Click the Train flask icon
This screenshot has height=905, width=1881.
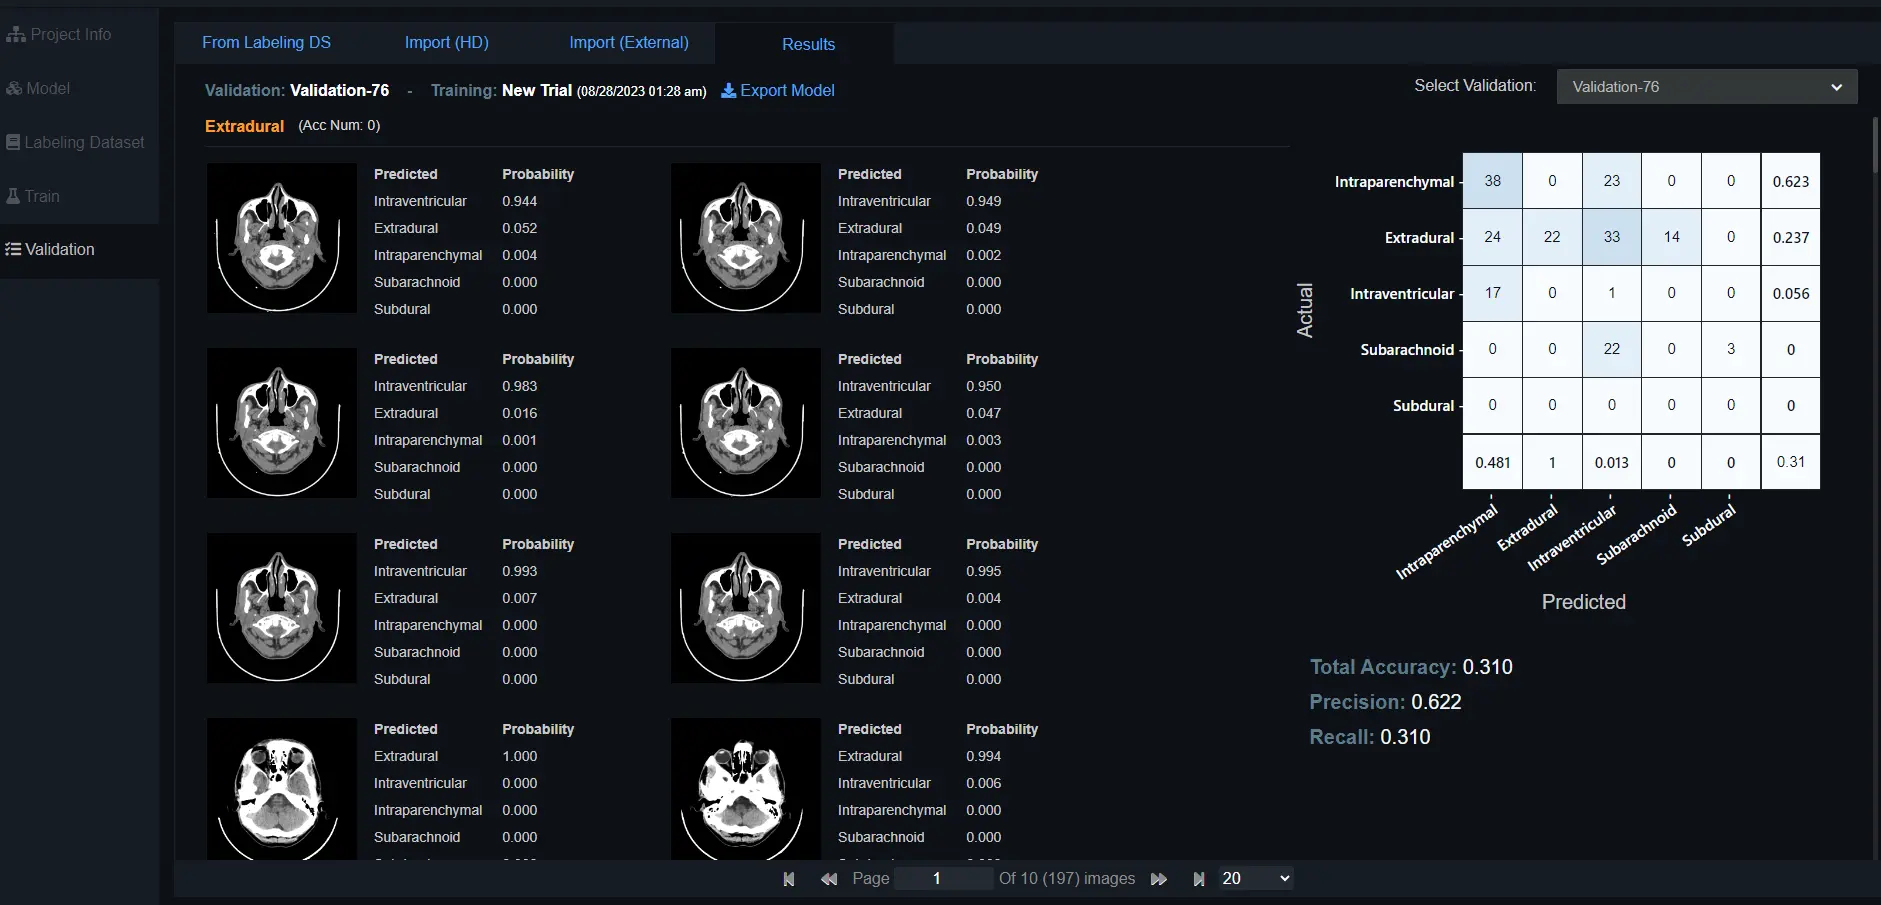point(13,196)
